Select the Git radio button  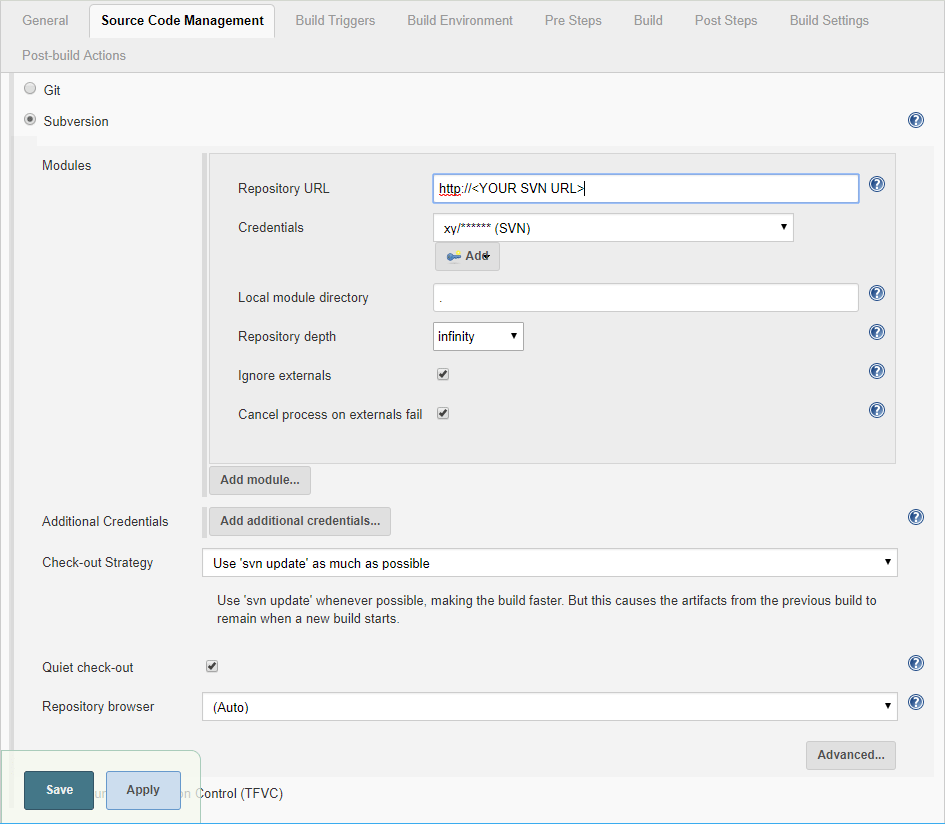30,89
